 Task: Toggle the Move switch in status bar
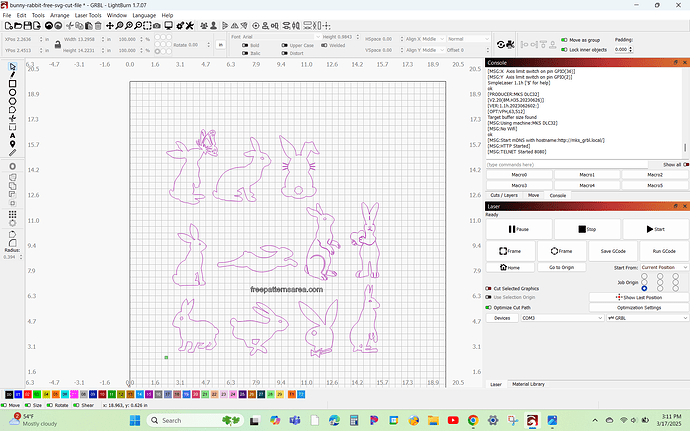click(4, 405)
